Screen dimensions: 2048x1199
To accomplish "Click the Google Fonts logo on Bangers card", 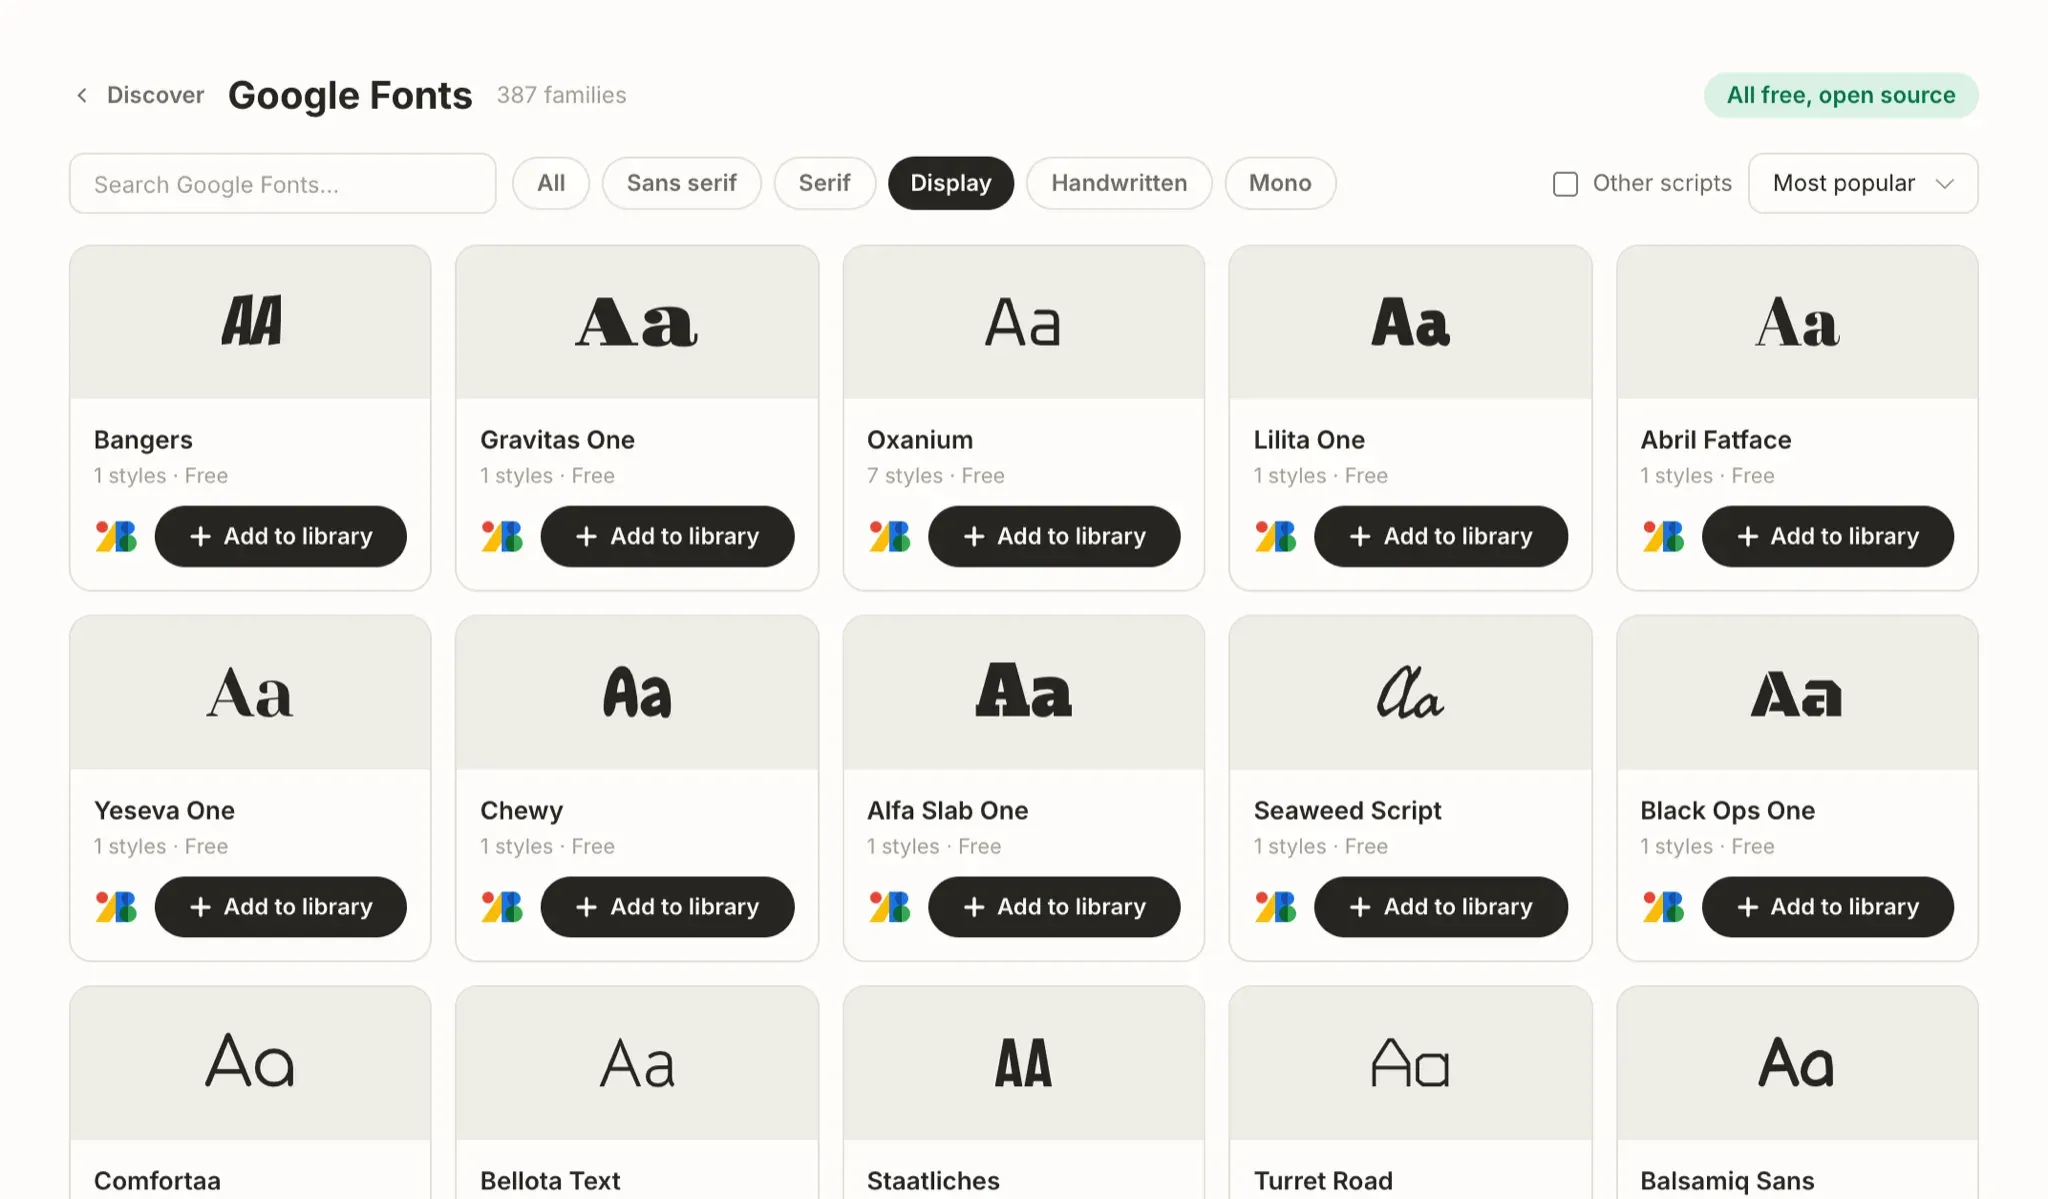I will pyautogui.click(x=116, y=537).
